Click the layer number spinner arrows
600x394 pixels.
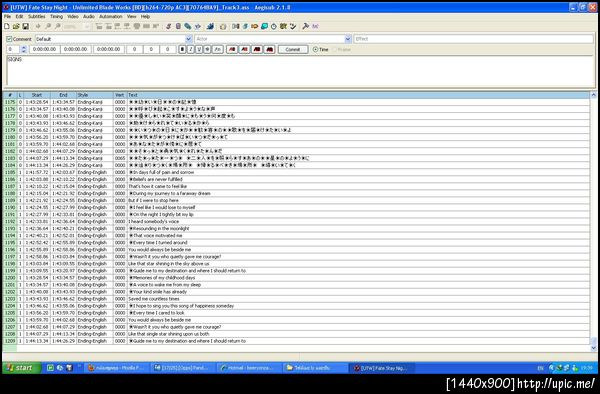tap(24, 49)
